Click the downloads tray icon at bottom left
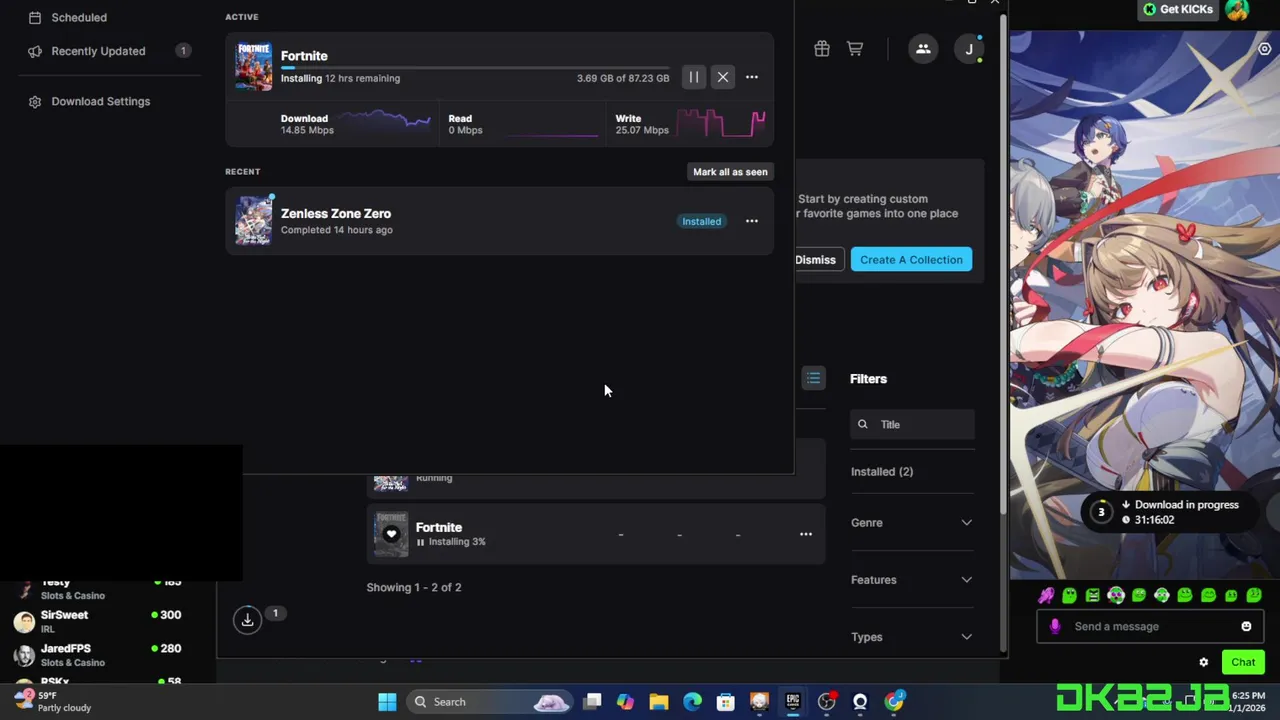 click(x=247, y=620)
